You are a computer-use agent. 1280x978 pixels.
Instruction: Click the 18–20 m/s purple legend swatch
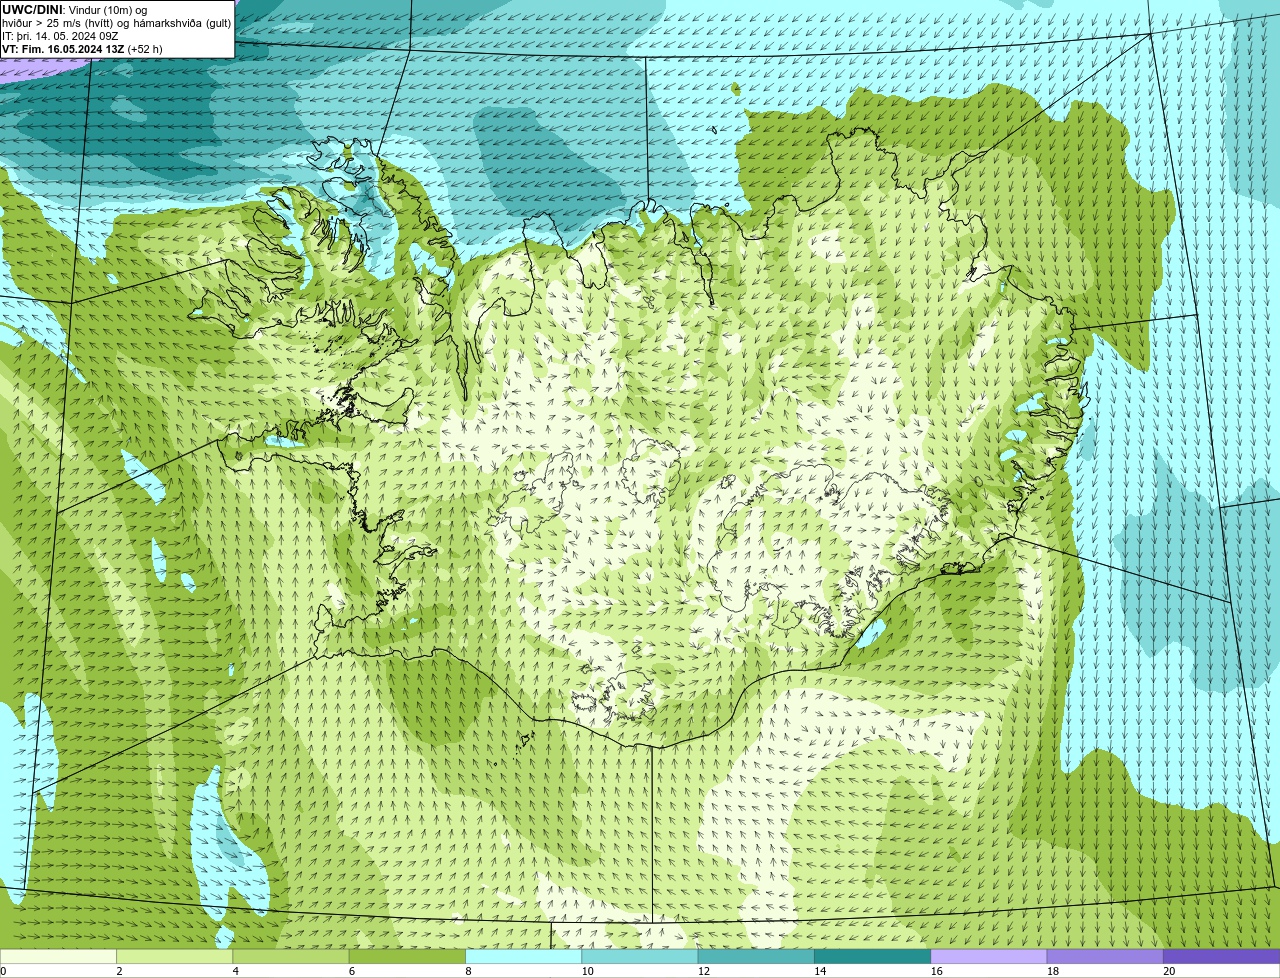[1105, 956]
